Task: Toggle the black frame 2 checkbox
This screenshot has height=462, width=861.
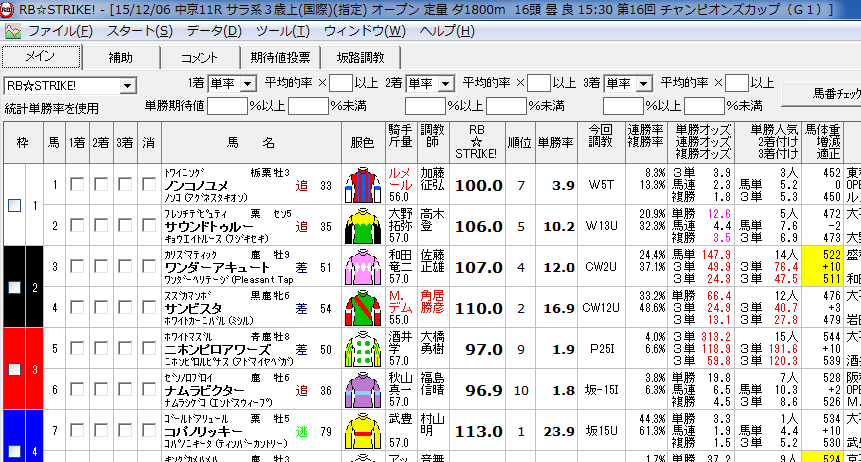Action: pyautogui.click(x=14, y=287)
